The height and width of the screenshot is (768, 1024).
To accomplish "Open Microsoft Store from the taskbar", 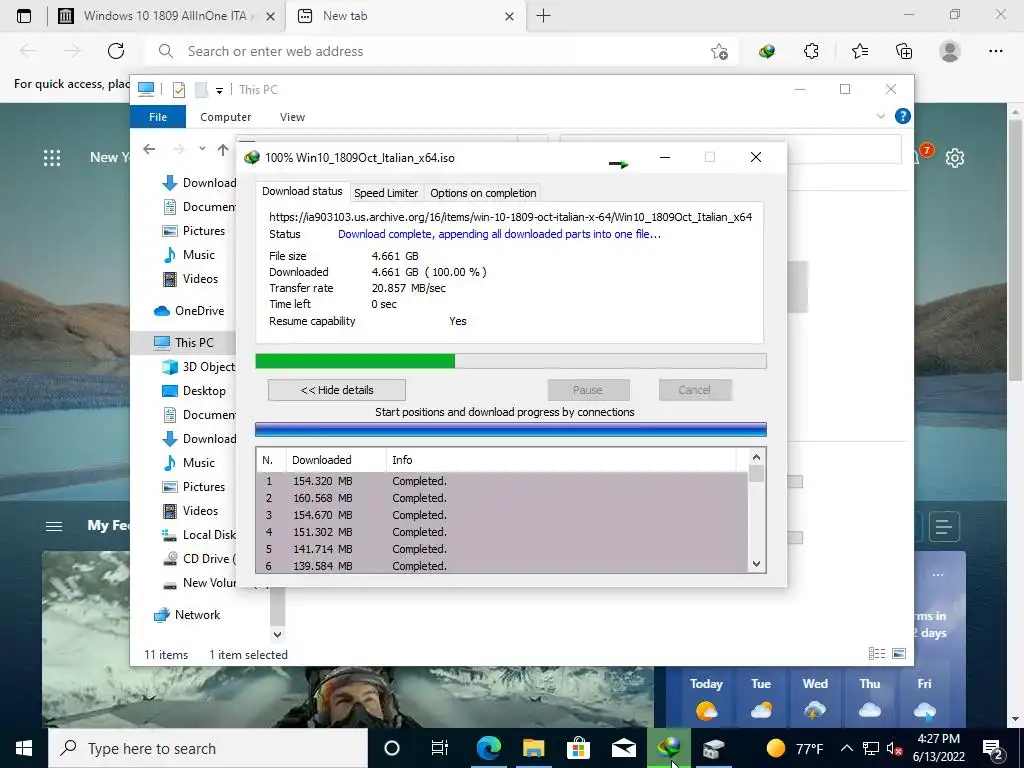I will [x=578, y=748].
